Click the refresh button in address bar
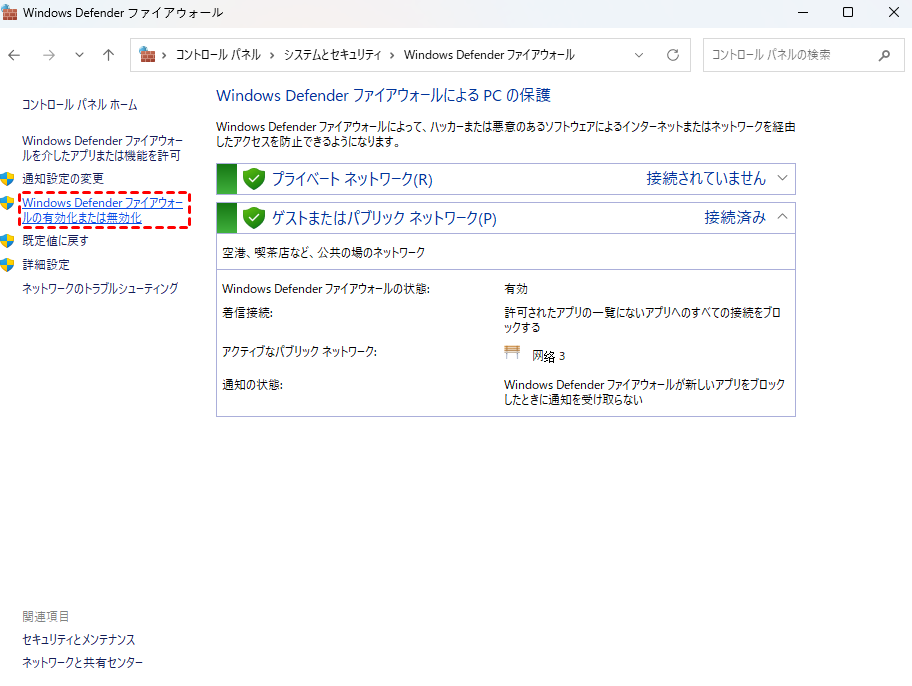Image resolution: width=912 pixels, height=686 pixels. click(x=673, y=55)
